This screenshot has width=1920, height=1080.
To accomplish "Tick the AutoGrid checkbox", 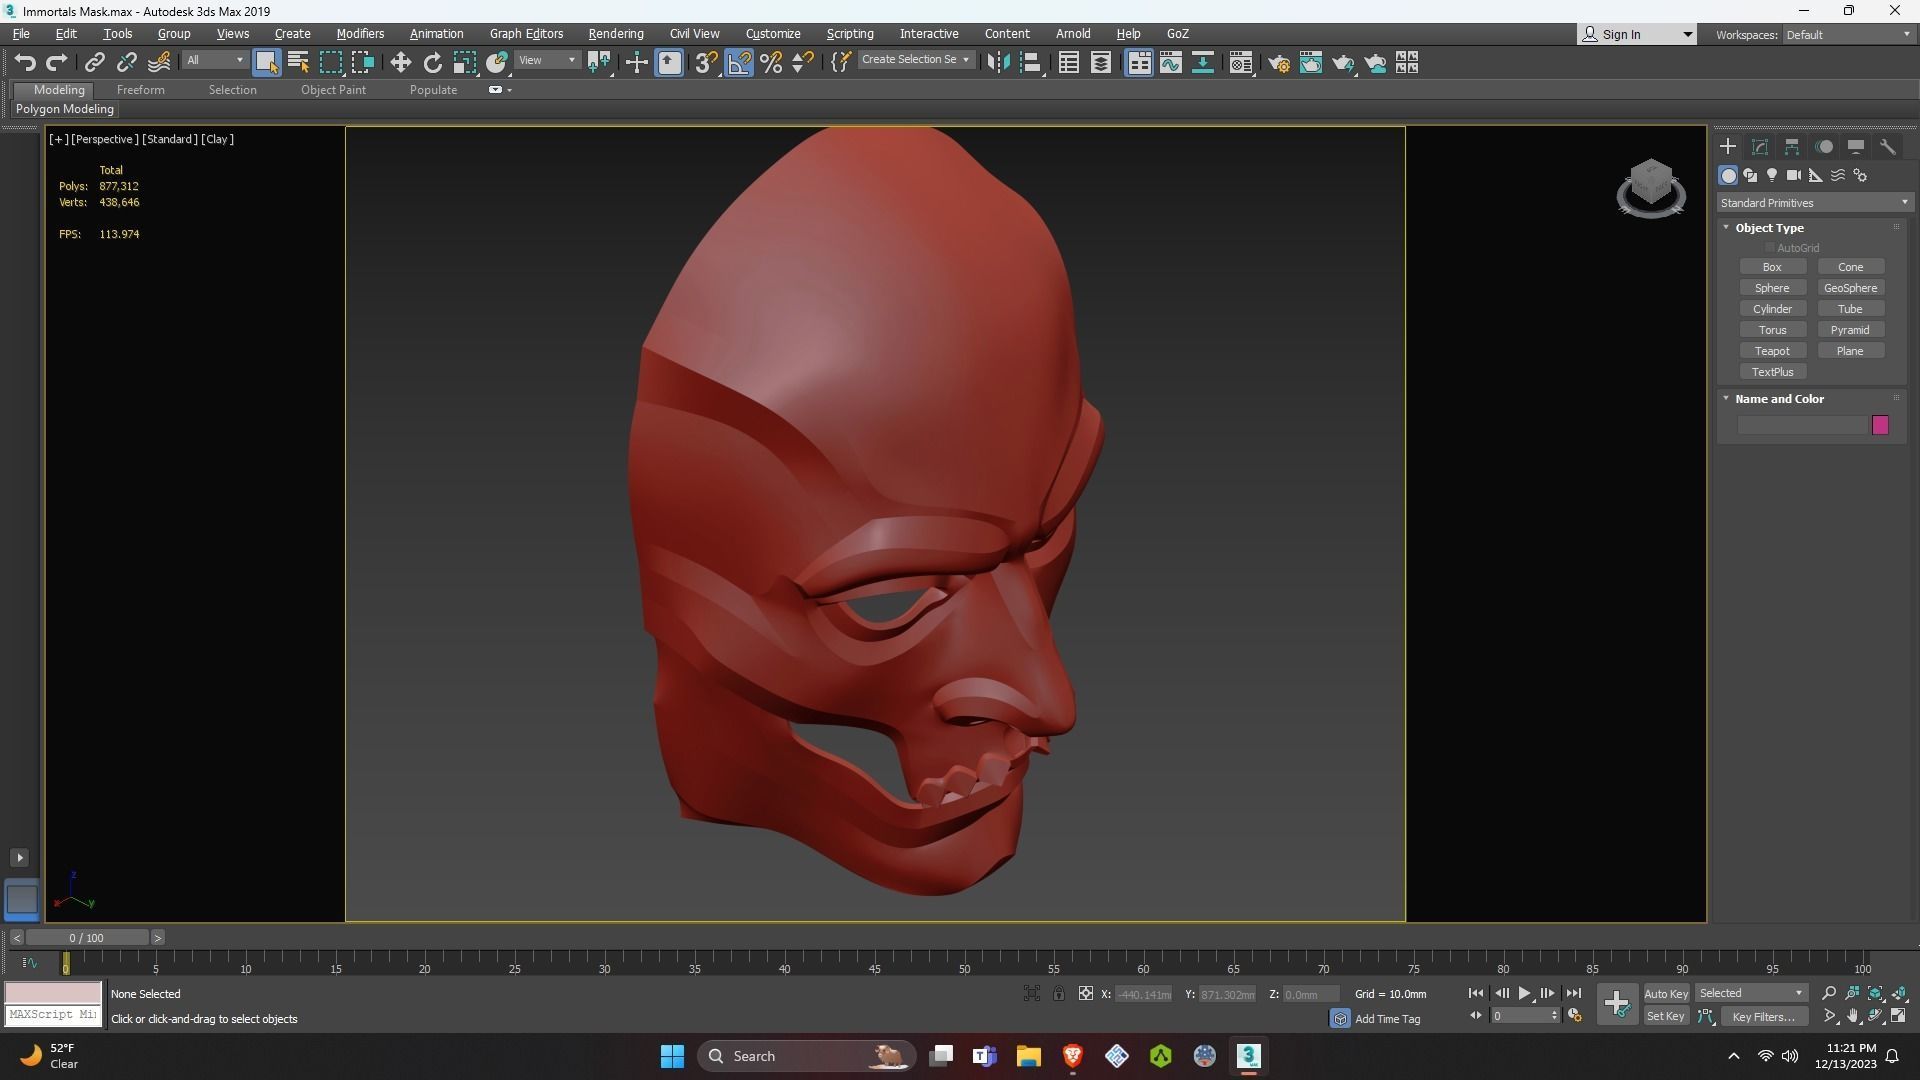I will [x=1769, y=248].
